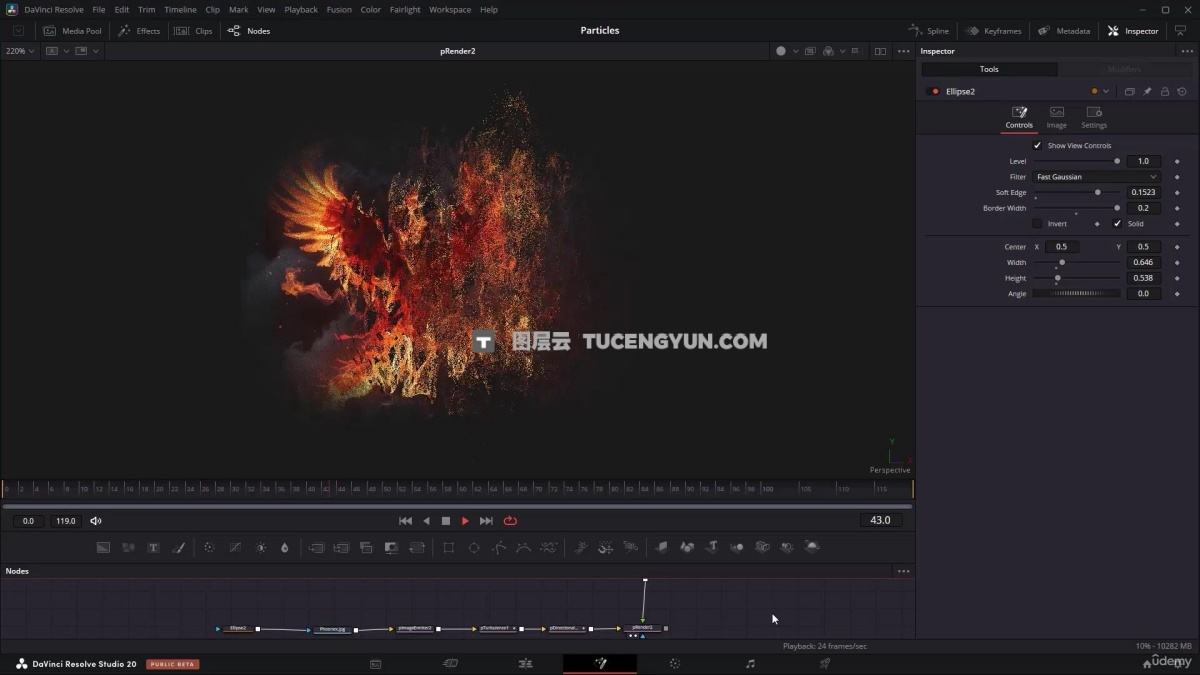Screen dimensions: 1200x675
Task: Switch to the Color page icon
Action: (675, 663)
